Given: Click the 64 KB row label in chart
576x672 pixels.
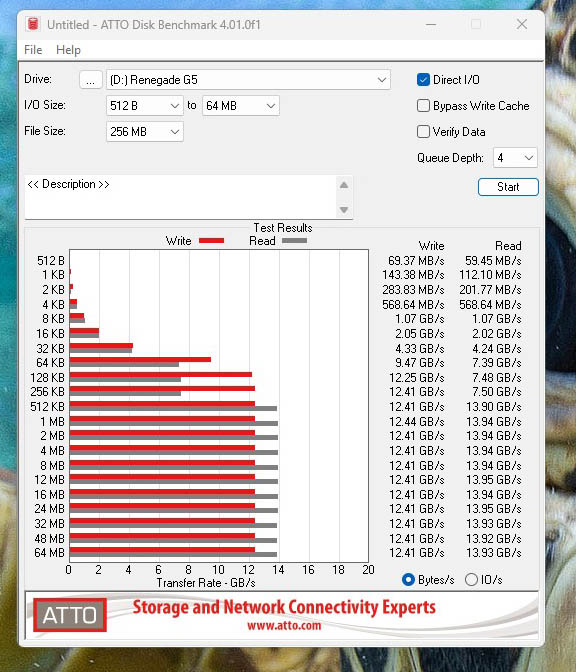Looking at the screenshot, I should click(50, 363).
